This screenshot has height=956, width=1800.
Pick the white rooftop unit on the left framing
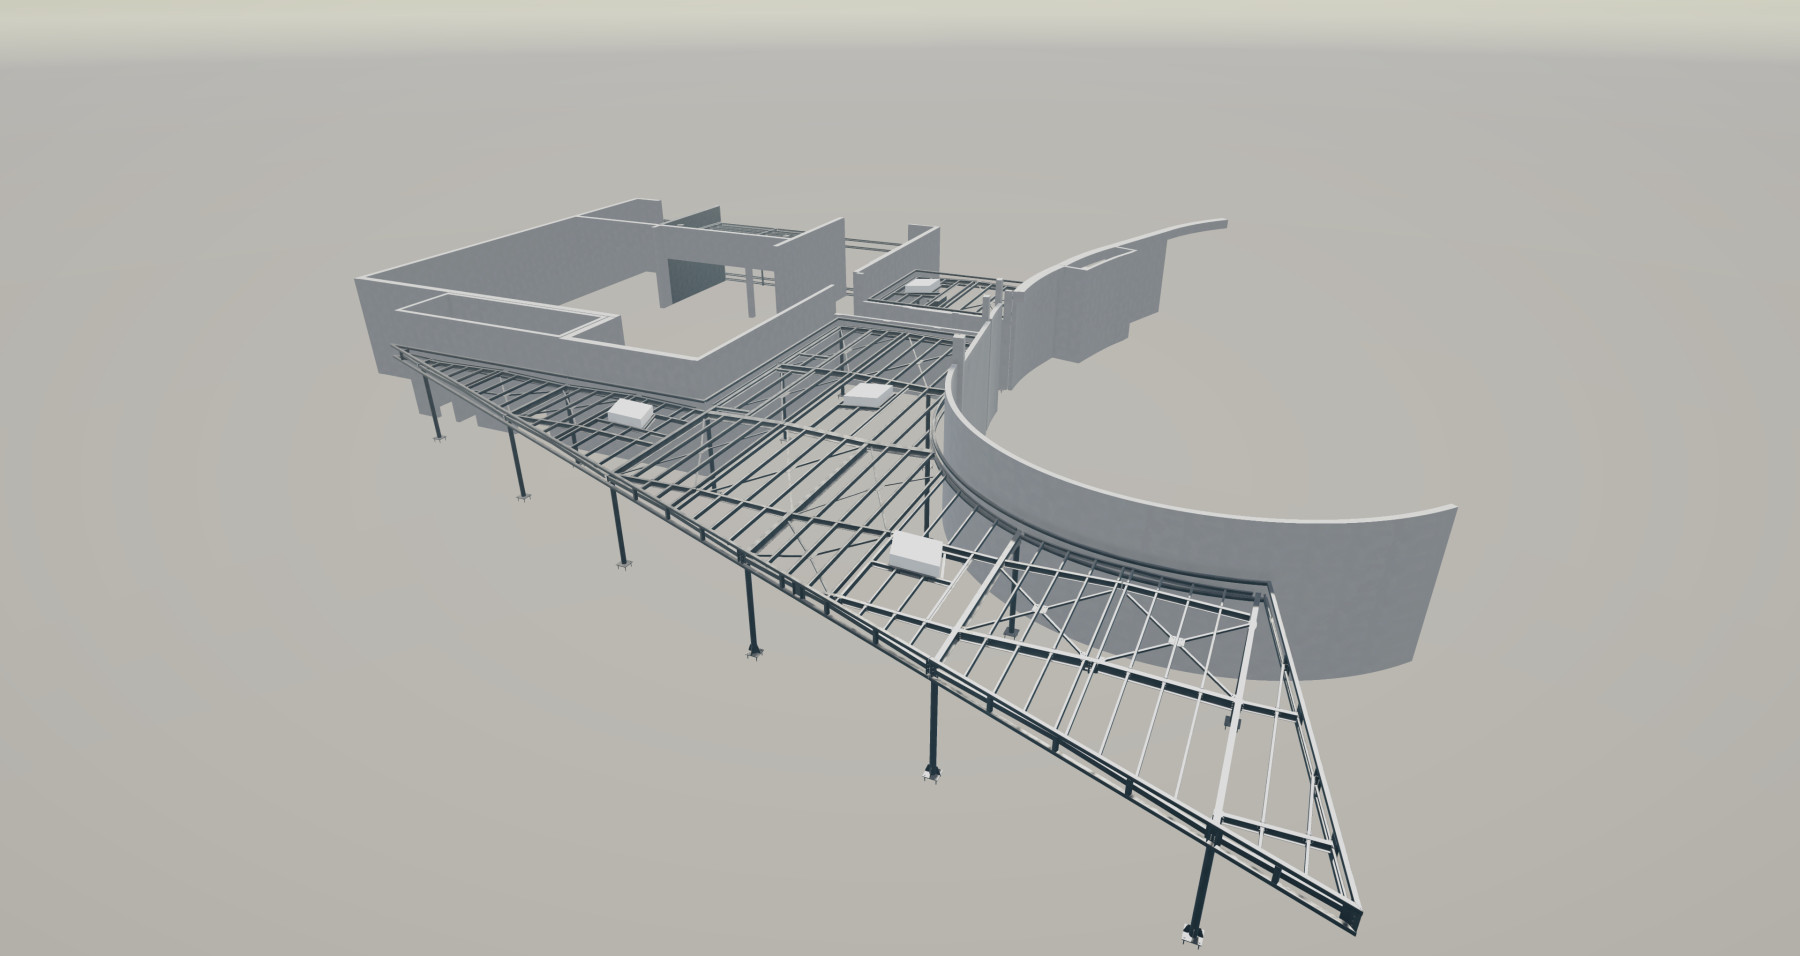630,412
